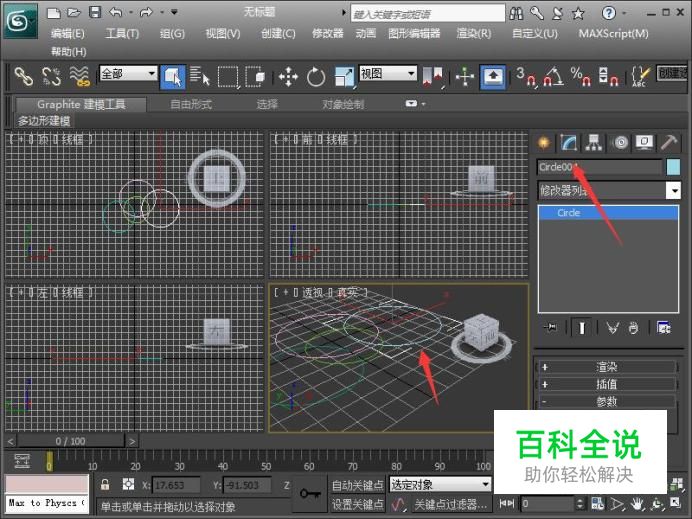Toggle Set Key mode (设置关键点)
The width and height of the screenshot is (692, 519).
click(x=357, y=504)
